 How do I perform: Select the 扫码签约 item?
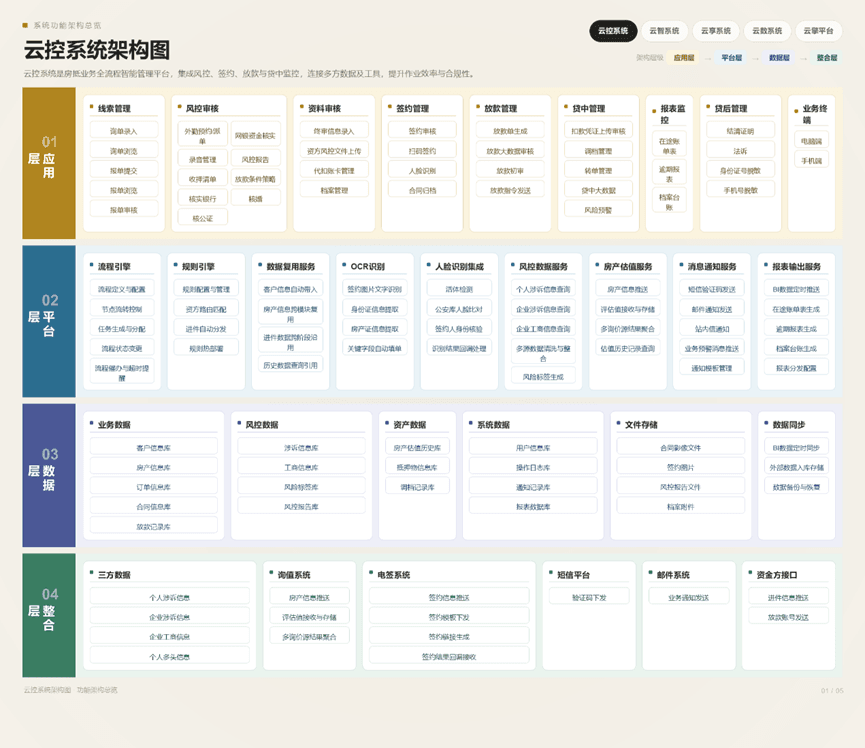422,151
